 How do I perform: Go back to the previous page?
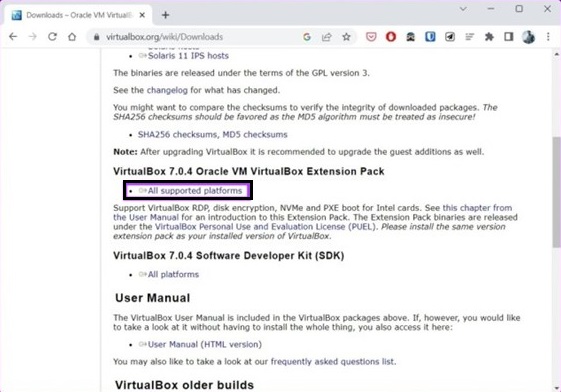(13, 36)
